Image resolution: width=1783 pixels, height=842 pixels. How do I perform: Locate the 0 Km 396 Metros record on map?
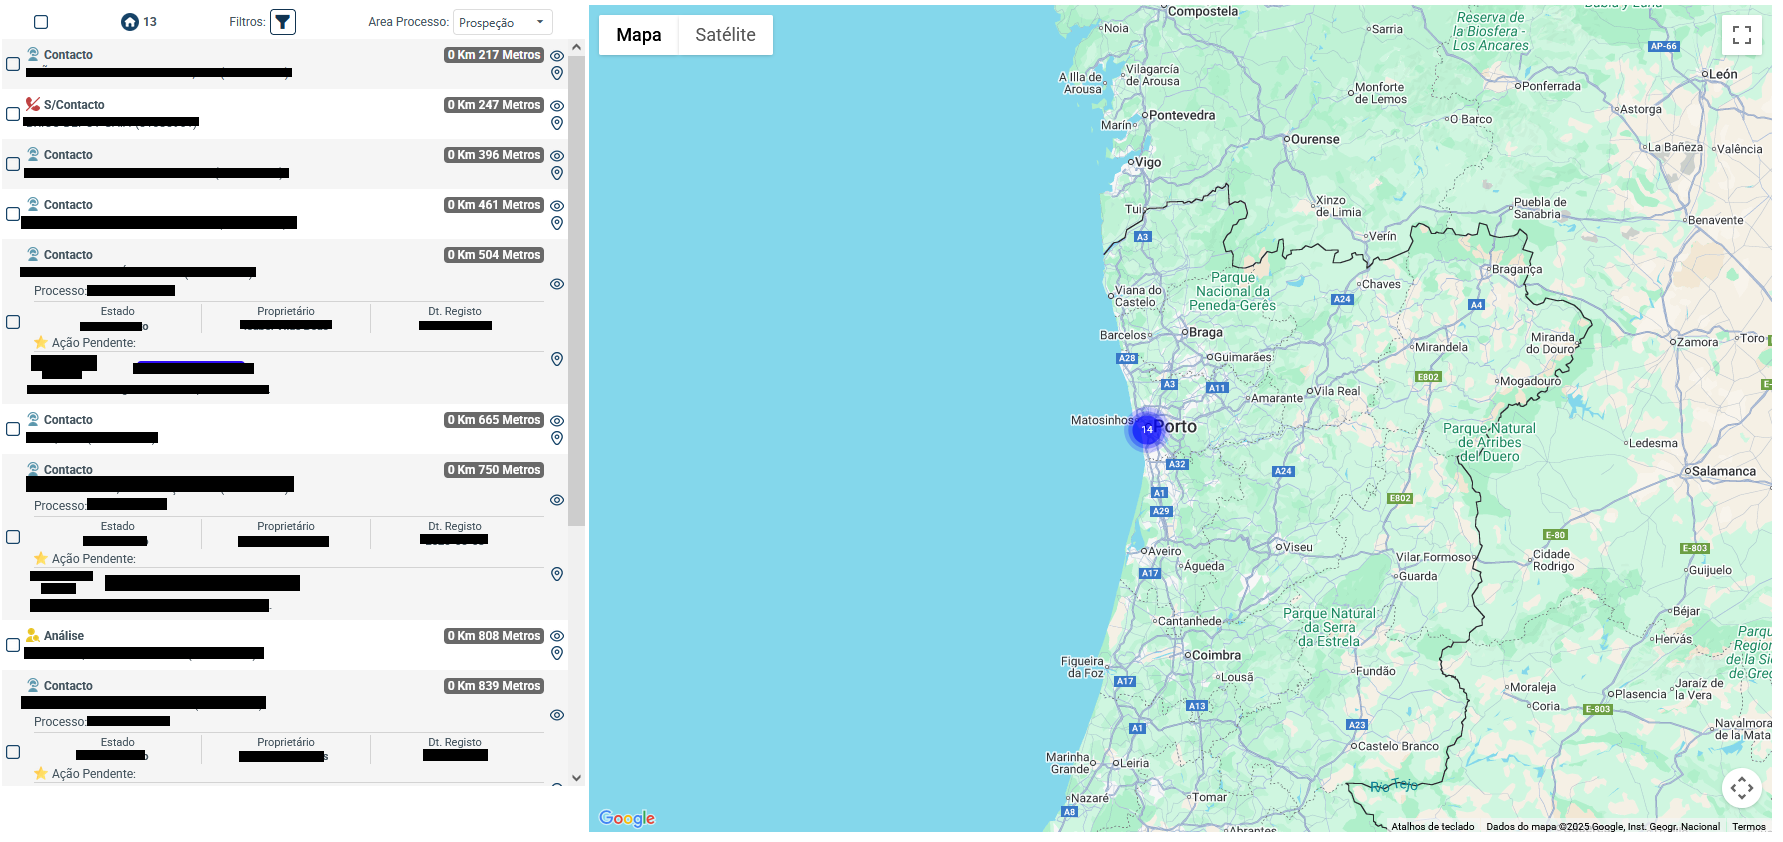click(557, 173)
